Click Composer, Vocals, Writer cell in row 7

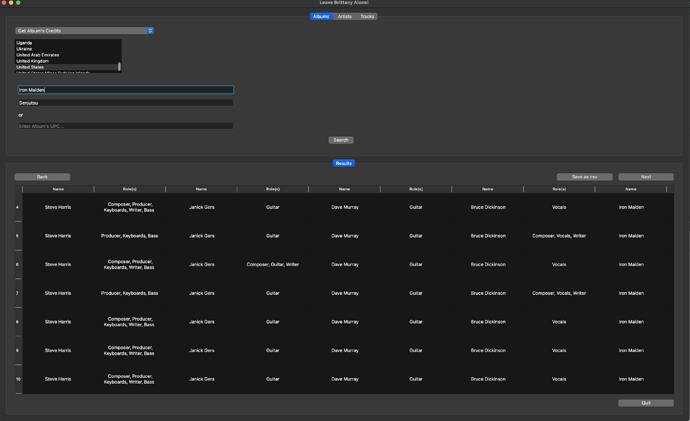[559, 293]
